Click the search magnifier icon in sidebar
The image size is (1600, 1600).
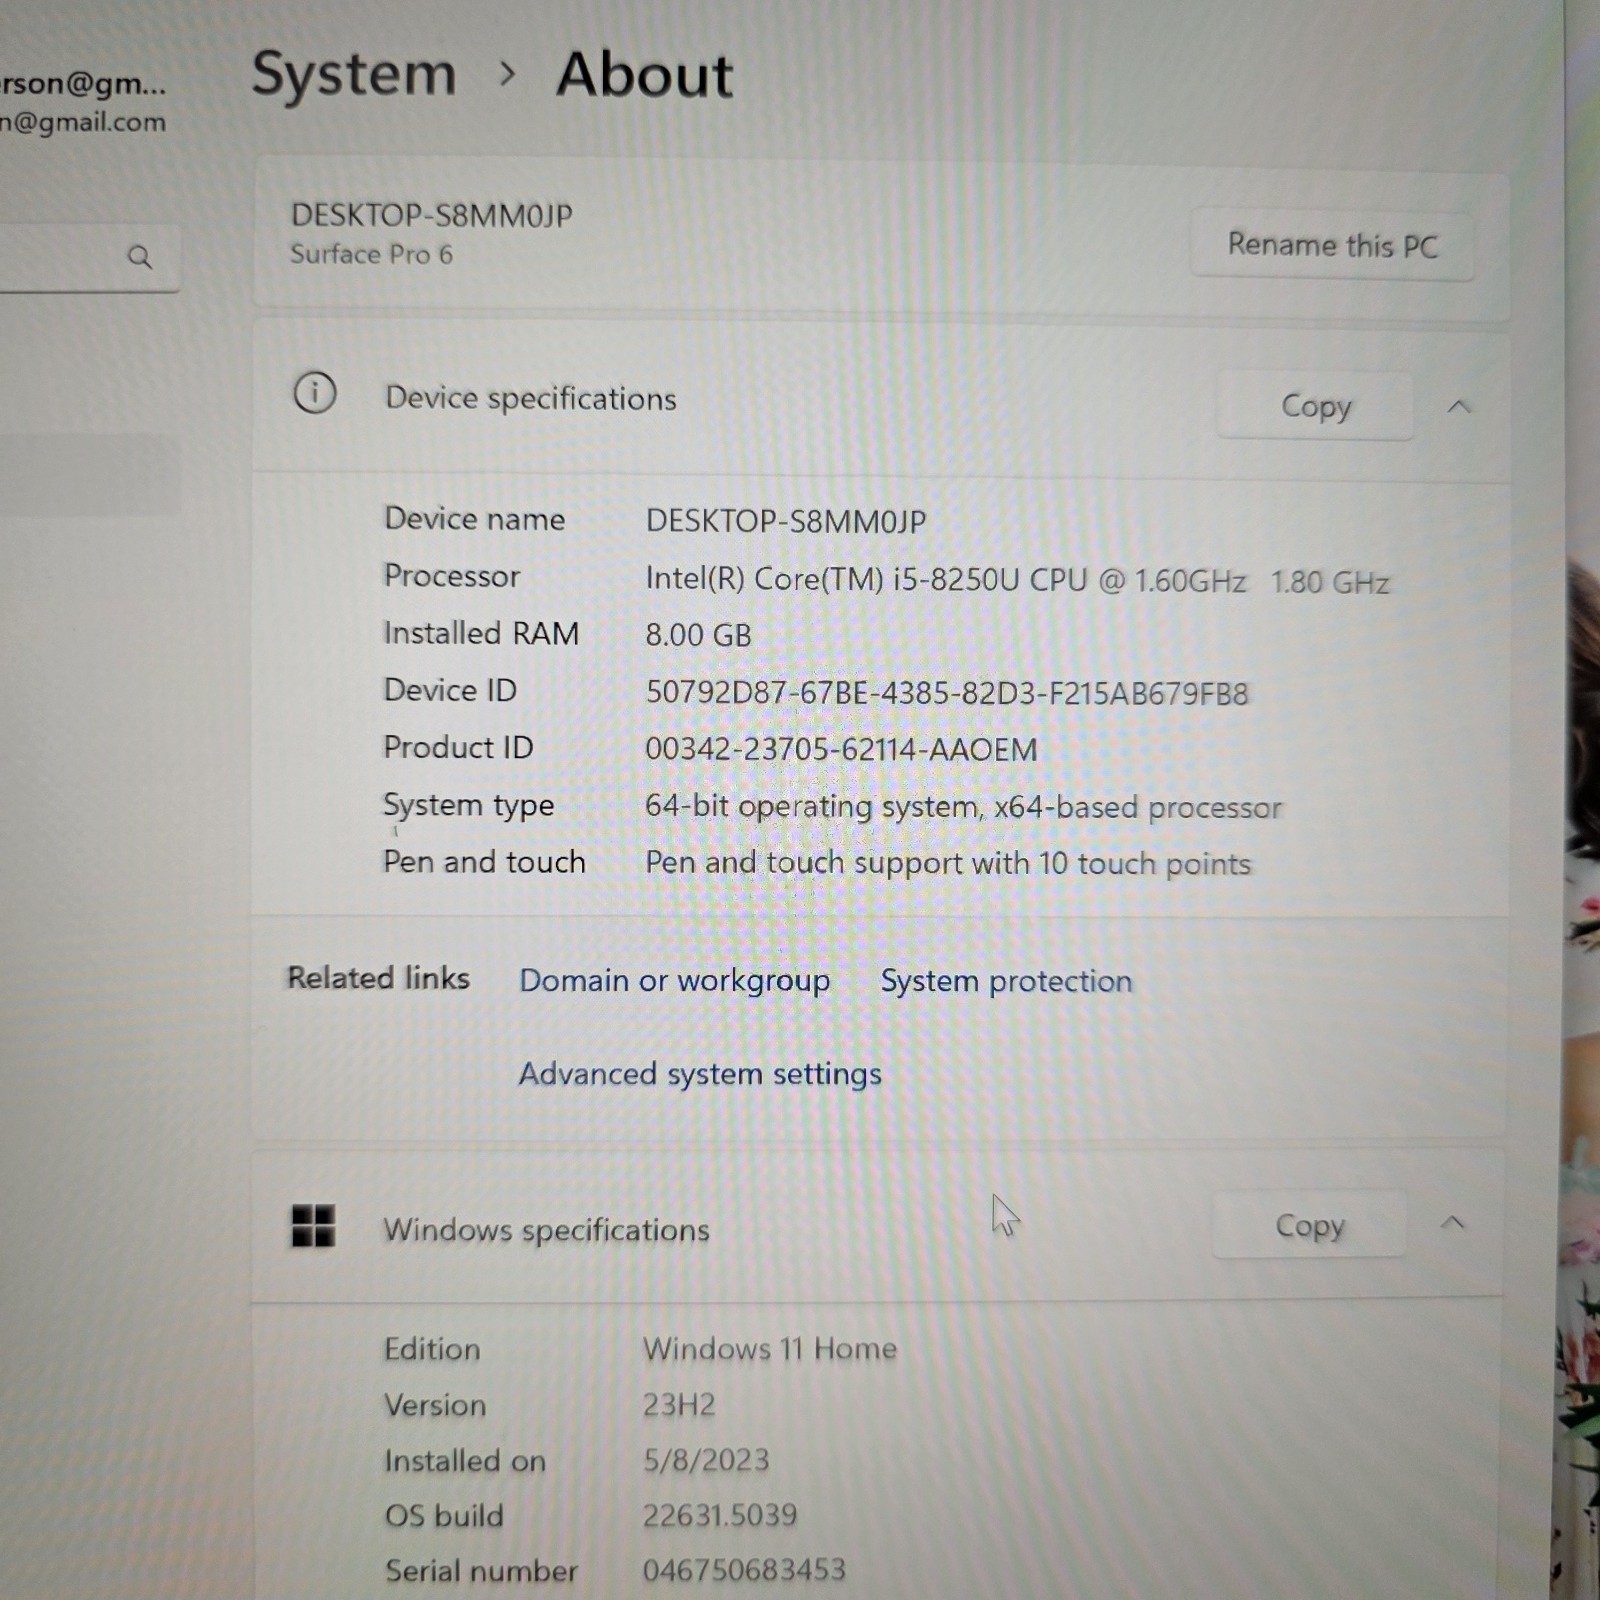140,258
